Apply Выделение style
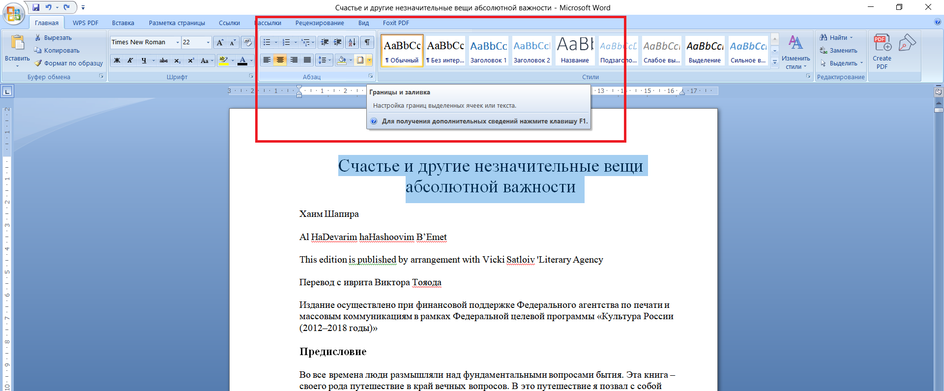 point(704,50)
